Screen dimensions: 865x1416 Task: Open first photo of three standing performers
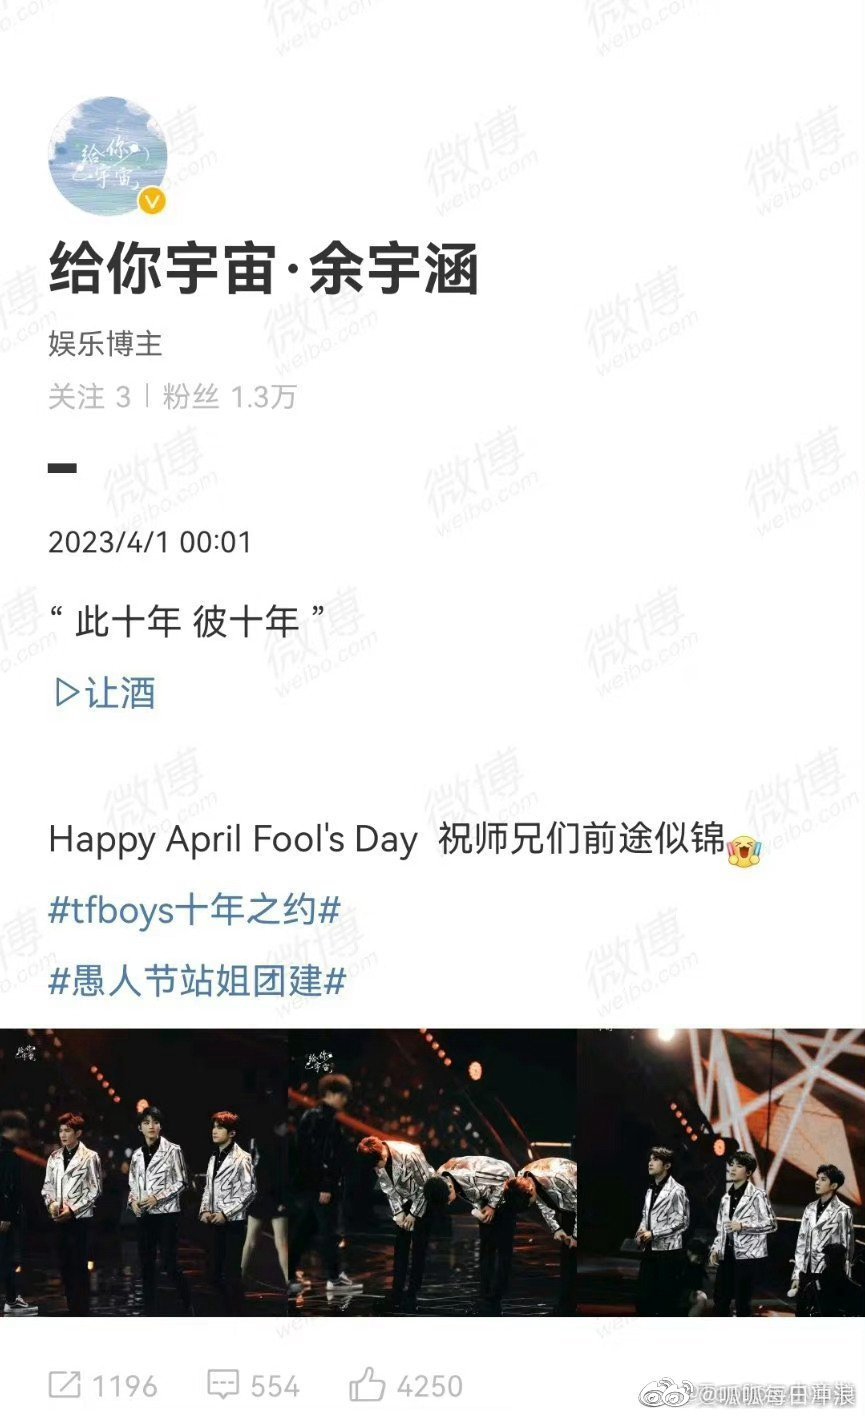click(144, 1172)
